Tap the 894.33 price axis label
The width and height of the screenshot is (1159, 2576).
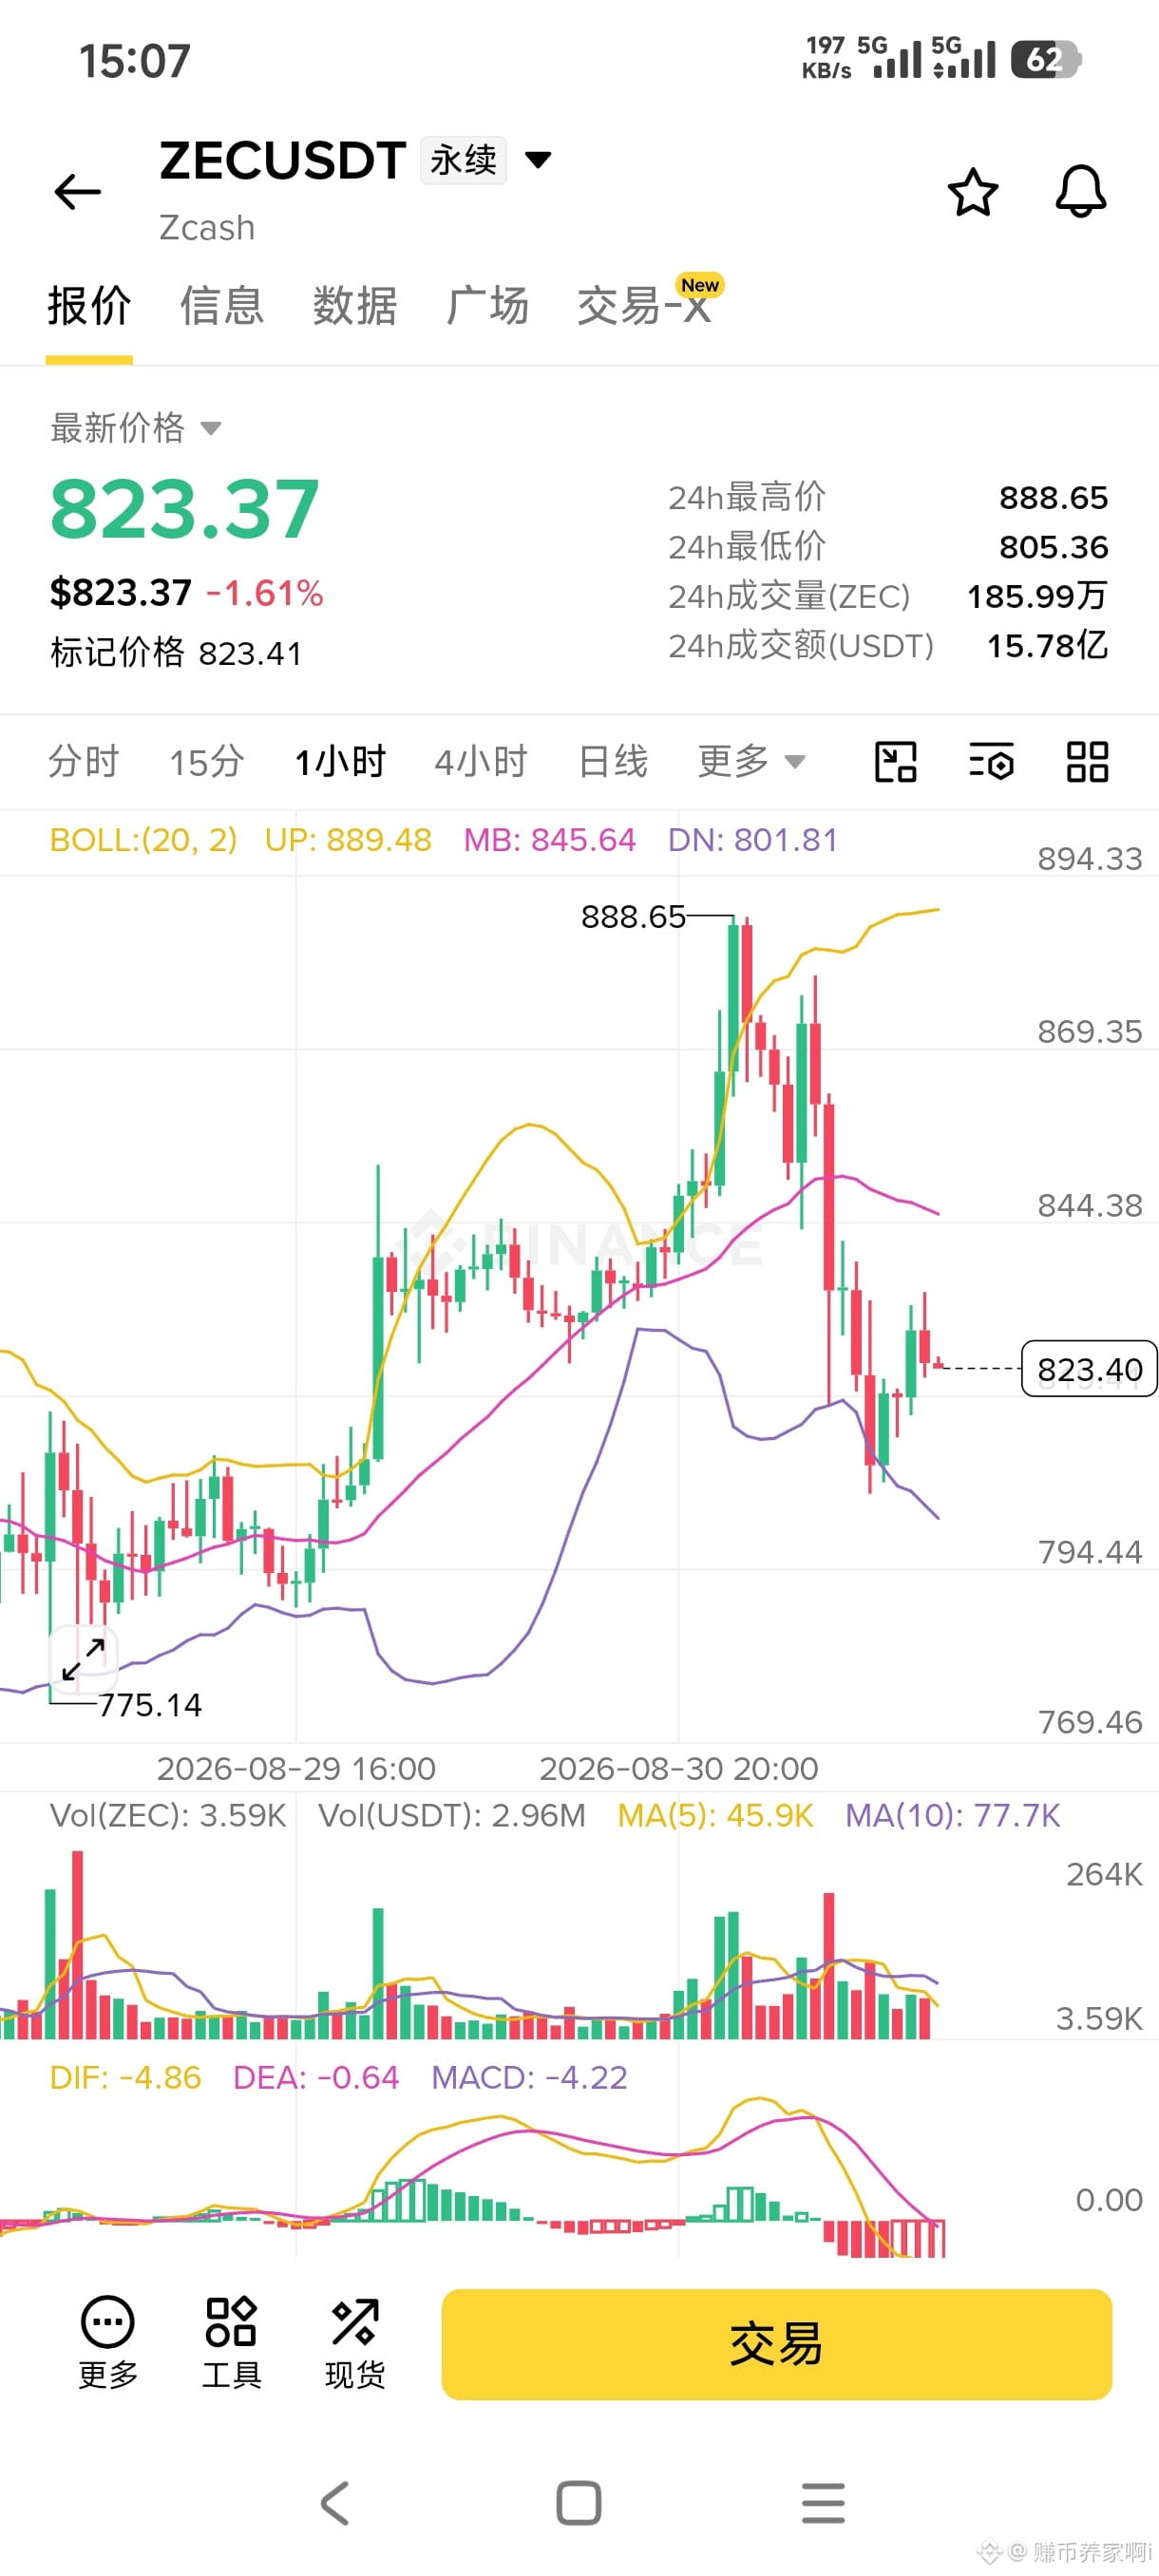click(1089, 858)
